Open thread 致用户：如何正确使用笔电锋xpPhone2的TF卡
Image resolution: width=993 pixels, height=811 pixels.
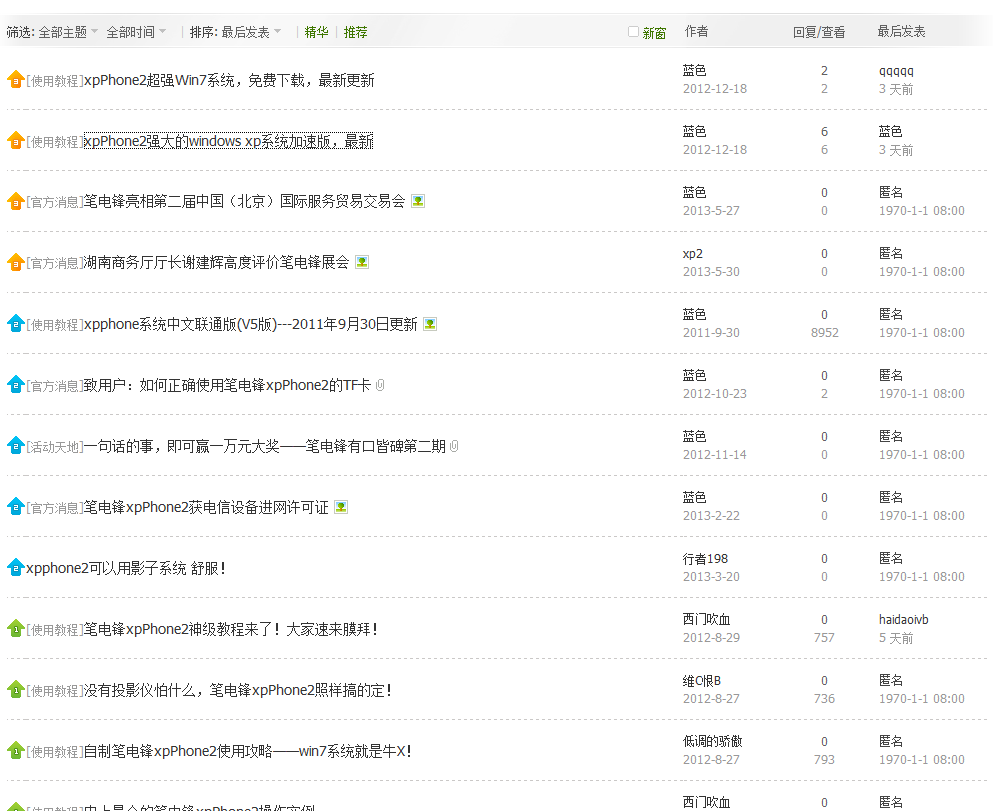coord(227,385)
